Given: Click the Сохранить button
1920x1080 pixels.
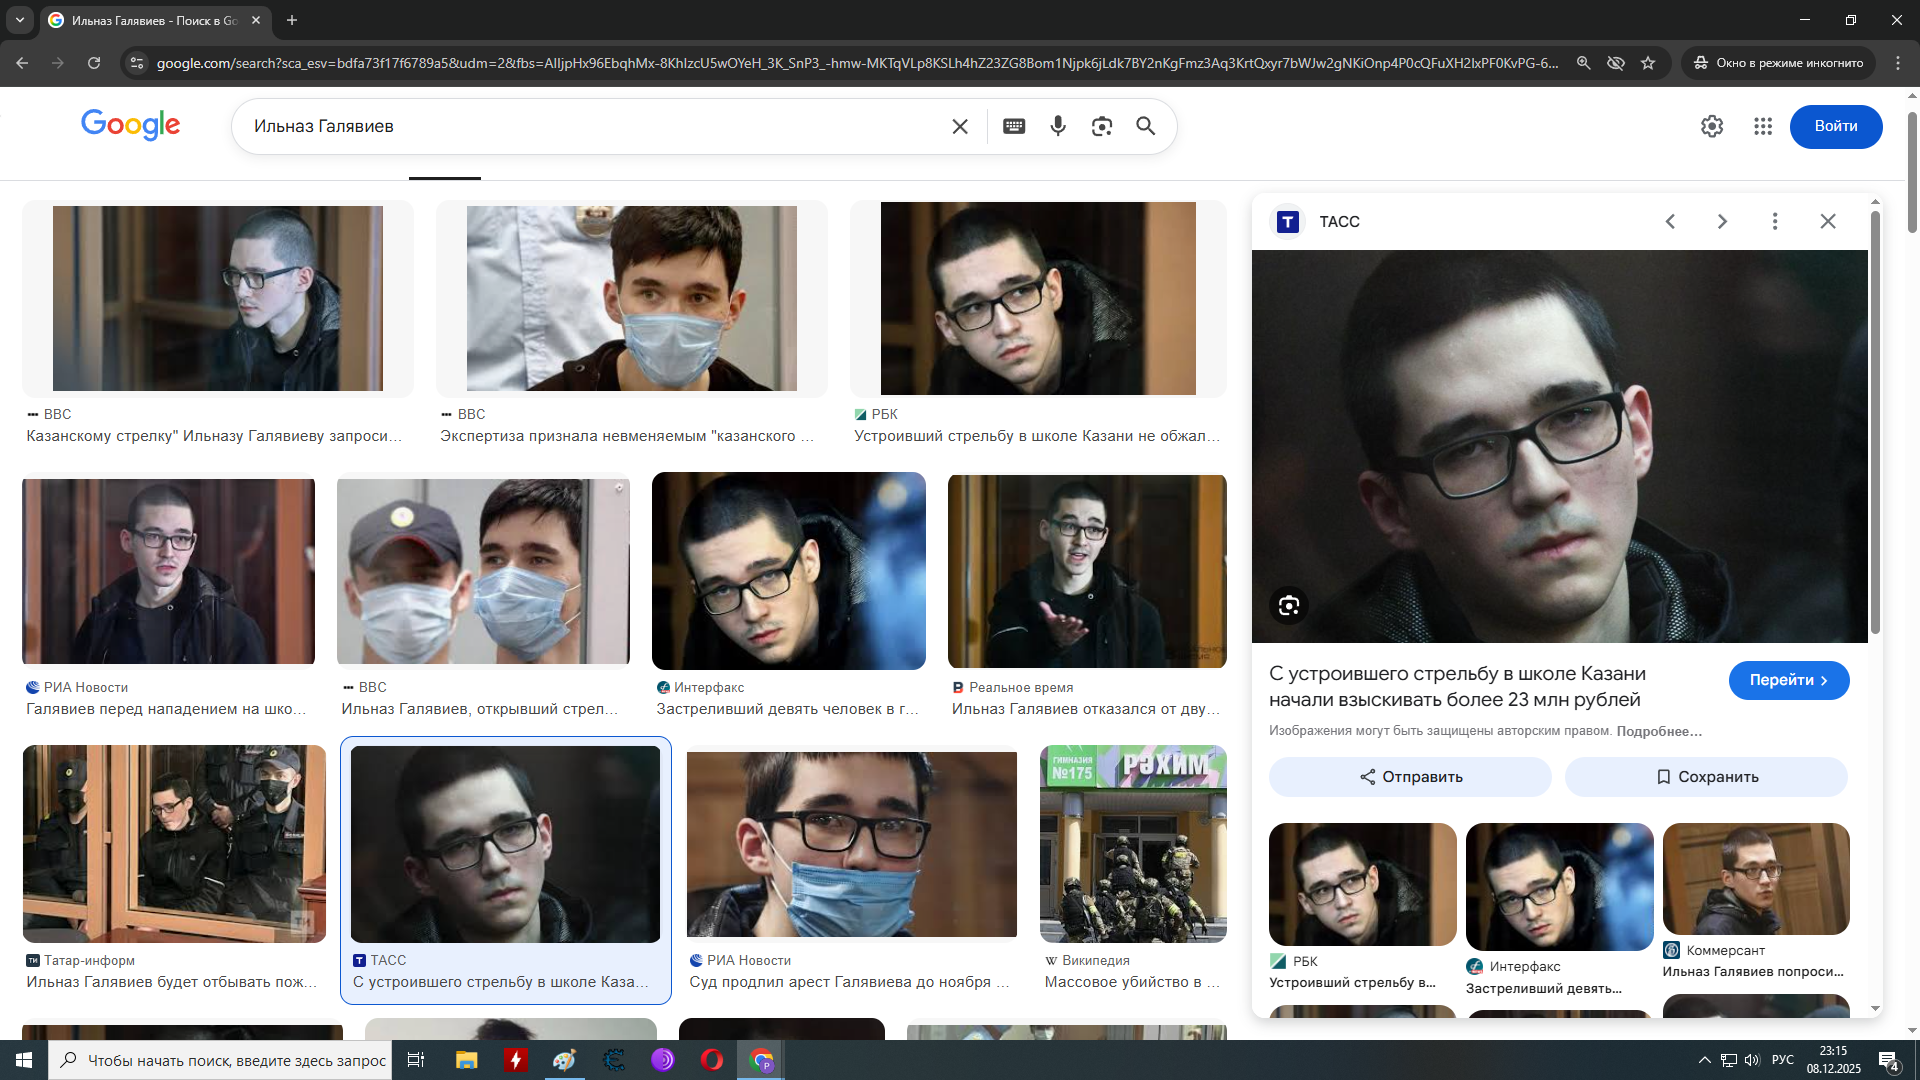Looking at the screenshot, I should pos(1706,777).
